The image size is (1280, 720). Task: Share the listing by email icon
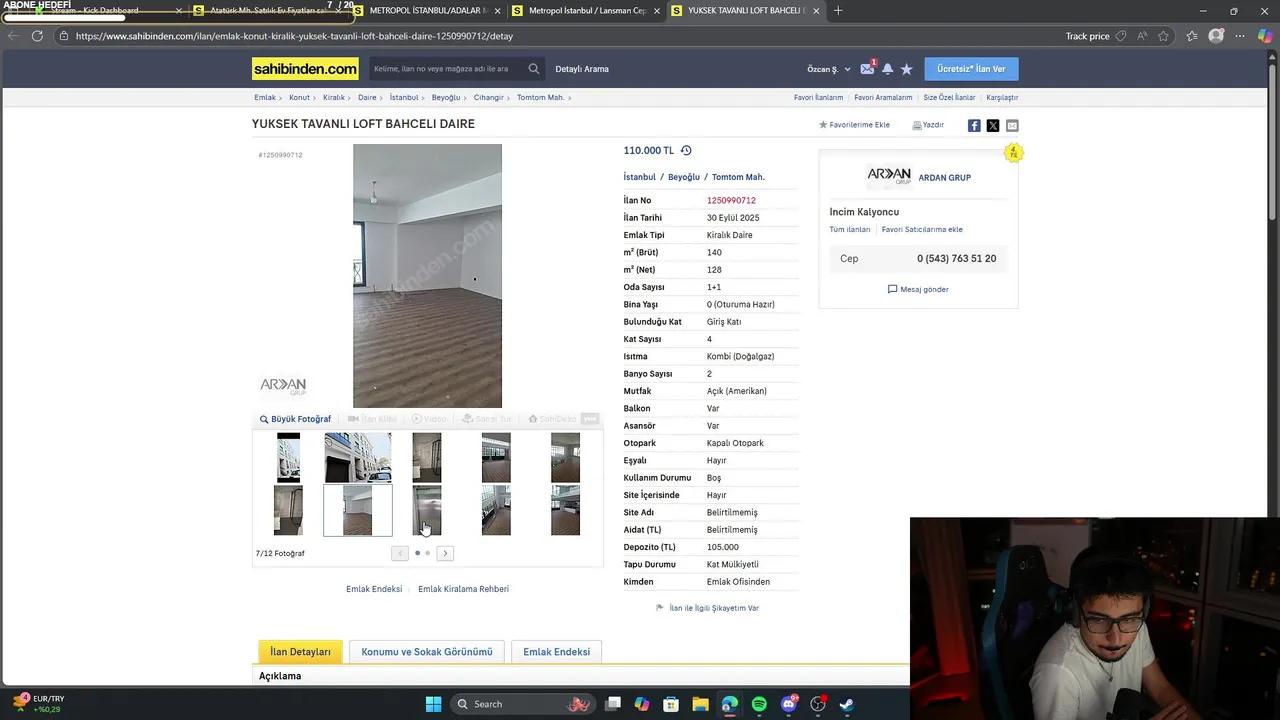click(x=1012, y=125)
